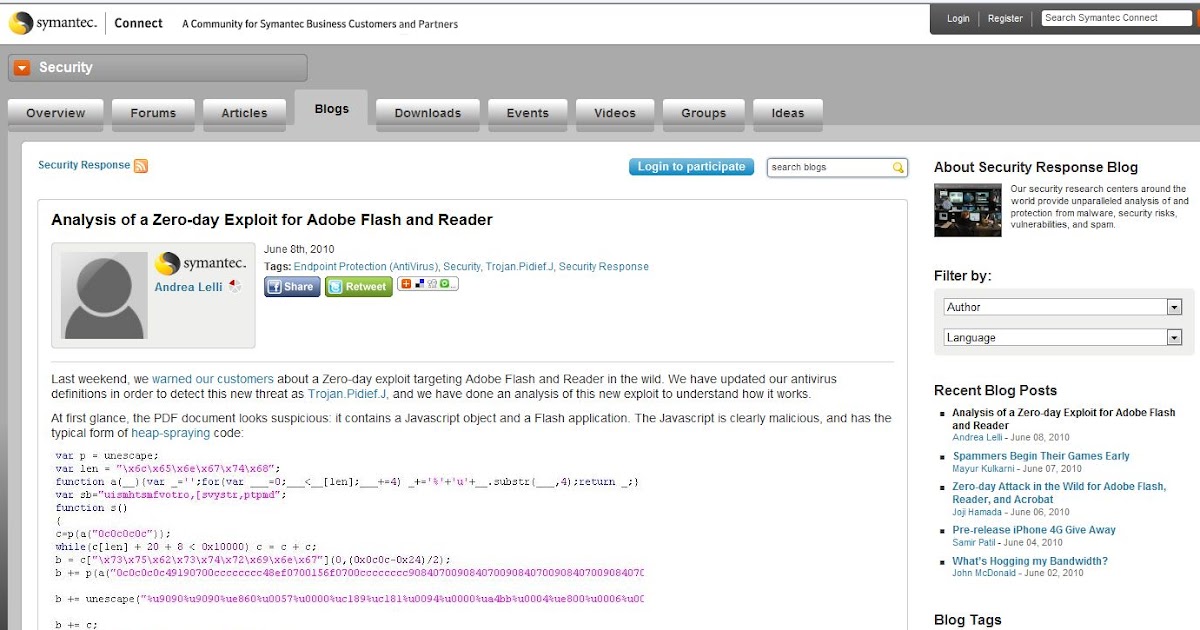This screenshot has width=1200, height=630.
Task: Click 'John McDonald - June 02, 2010' byline
Action: click(1018, 574)
